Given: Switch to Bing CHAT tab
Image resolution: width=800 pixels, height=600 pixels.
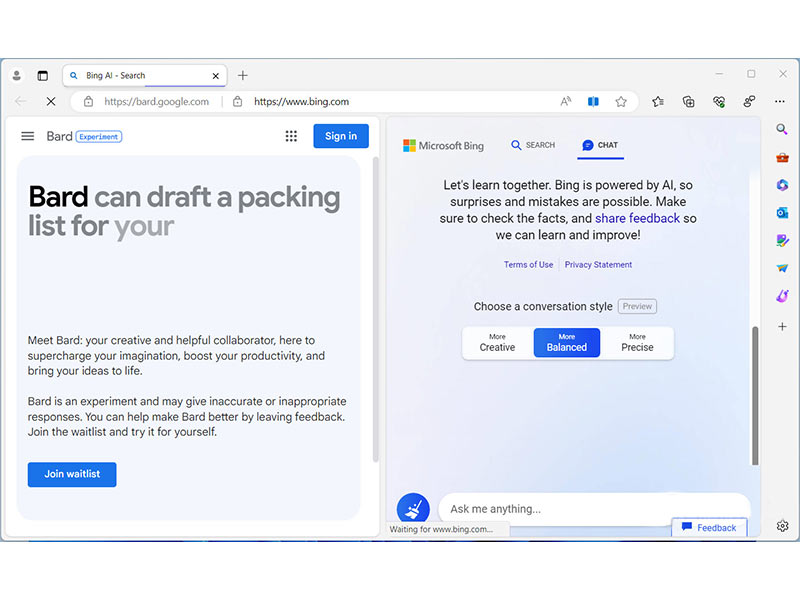Looking at the screenshot, I should pos(601,145).
